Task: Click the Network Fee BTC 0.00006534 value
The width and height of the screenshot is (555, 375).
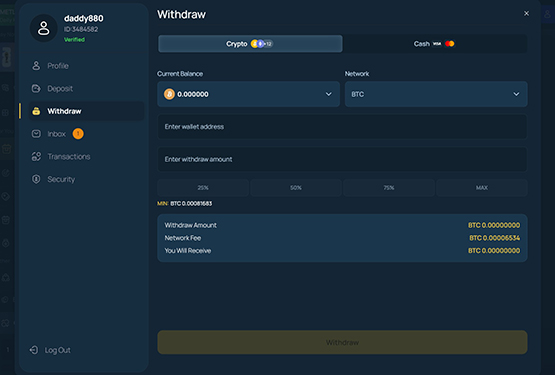Action: pyautogui.click(x=495, y=238)
